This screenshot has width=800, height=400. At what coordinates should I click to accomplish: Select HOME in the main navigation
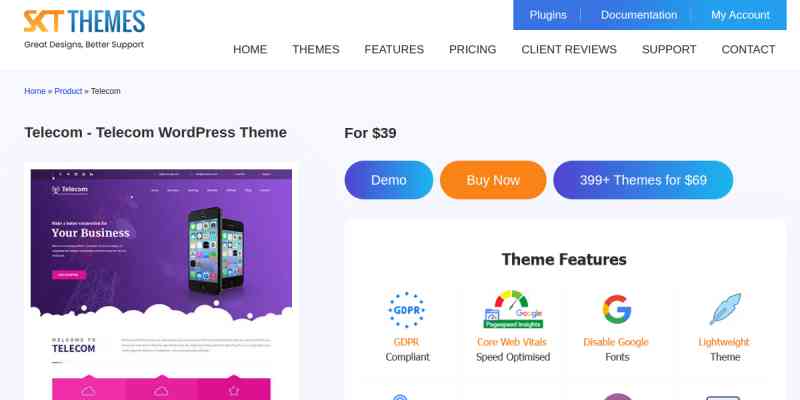tap(250, 49)
